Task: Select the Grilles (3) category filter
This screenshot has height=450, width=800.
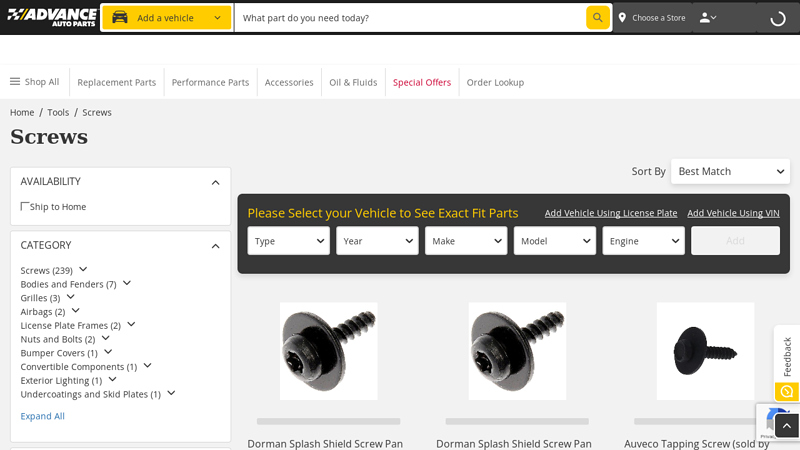Action: [40, 298]
